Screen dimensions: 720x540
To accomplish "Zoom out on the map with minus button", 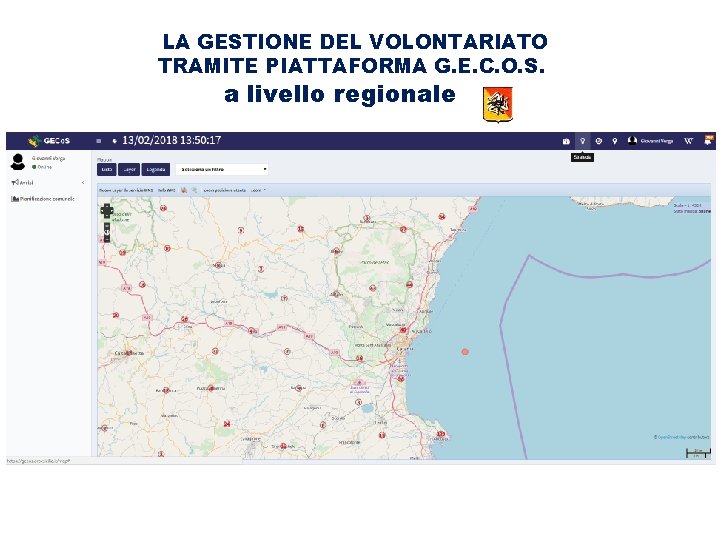I will (x=107, y=239).
